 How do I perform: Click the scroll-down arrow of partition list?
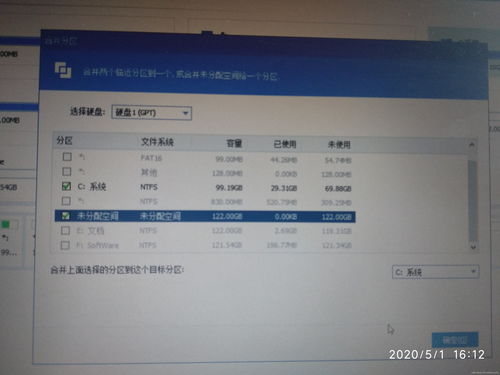tap(473, 247)
